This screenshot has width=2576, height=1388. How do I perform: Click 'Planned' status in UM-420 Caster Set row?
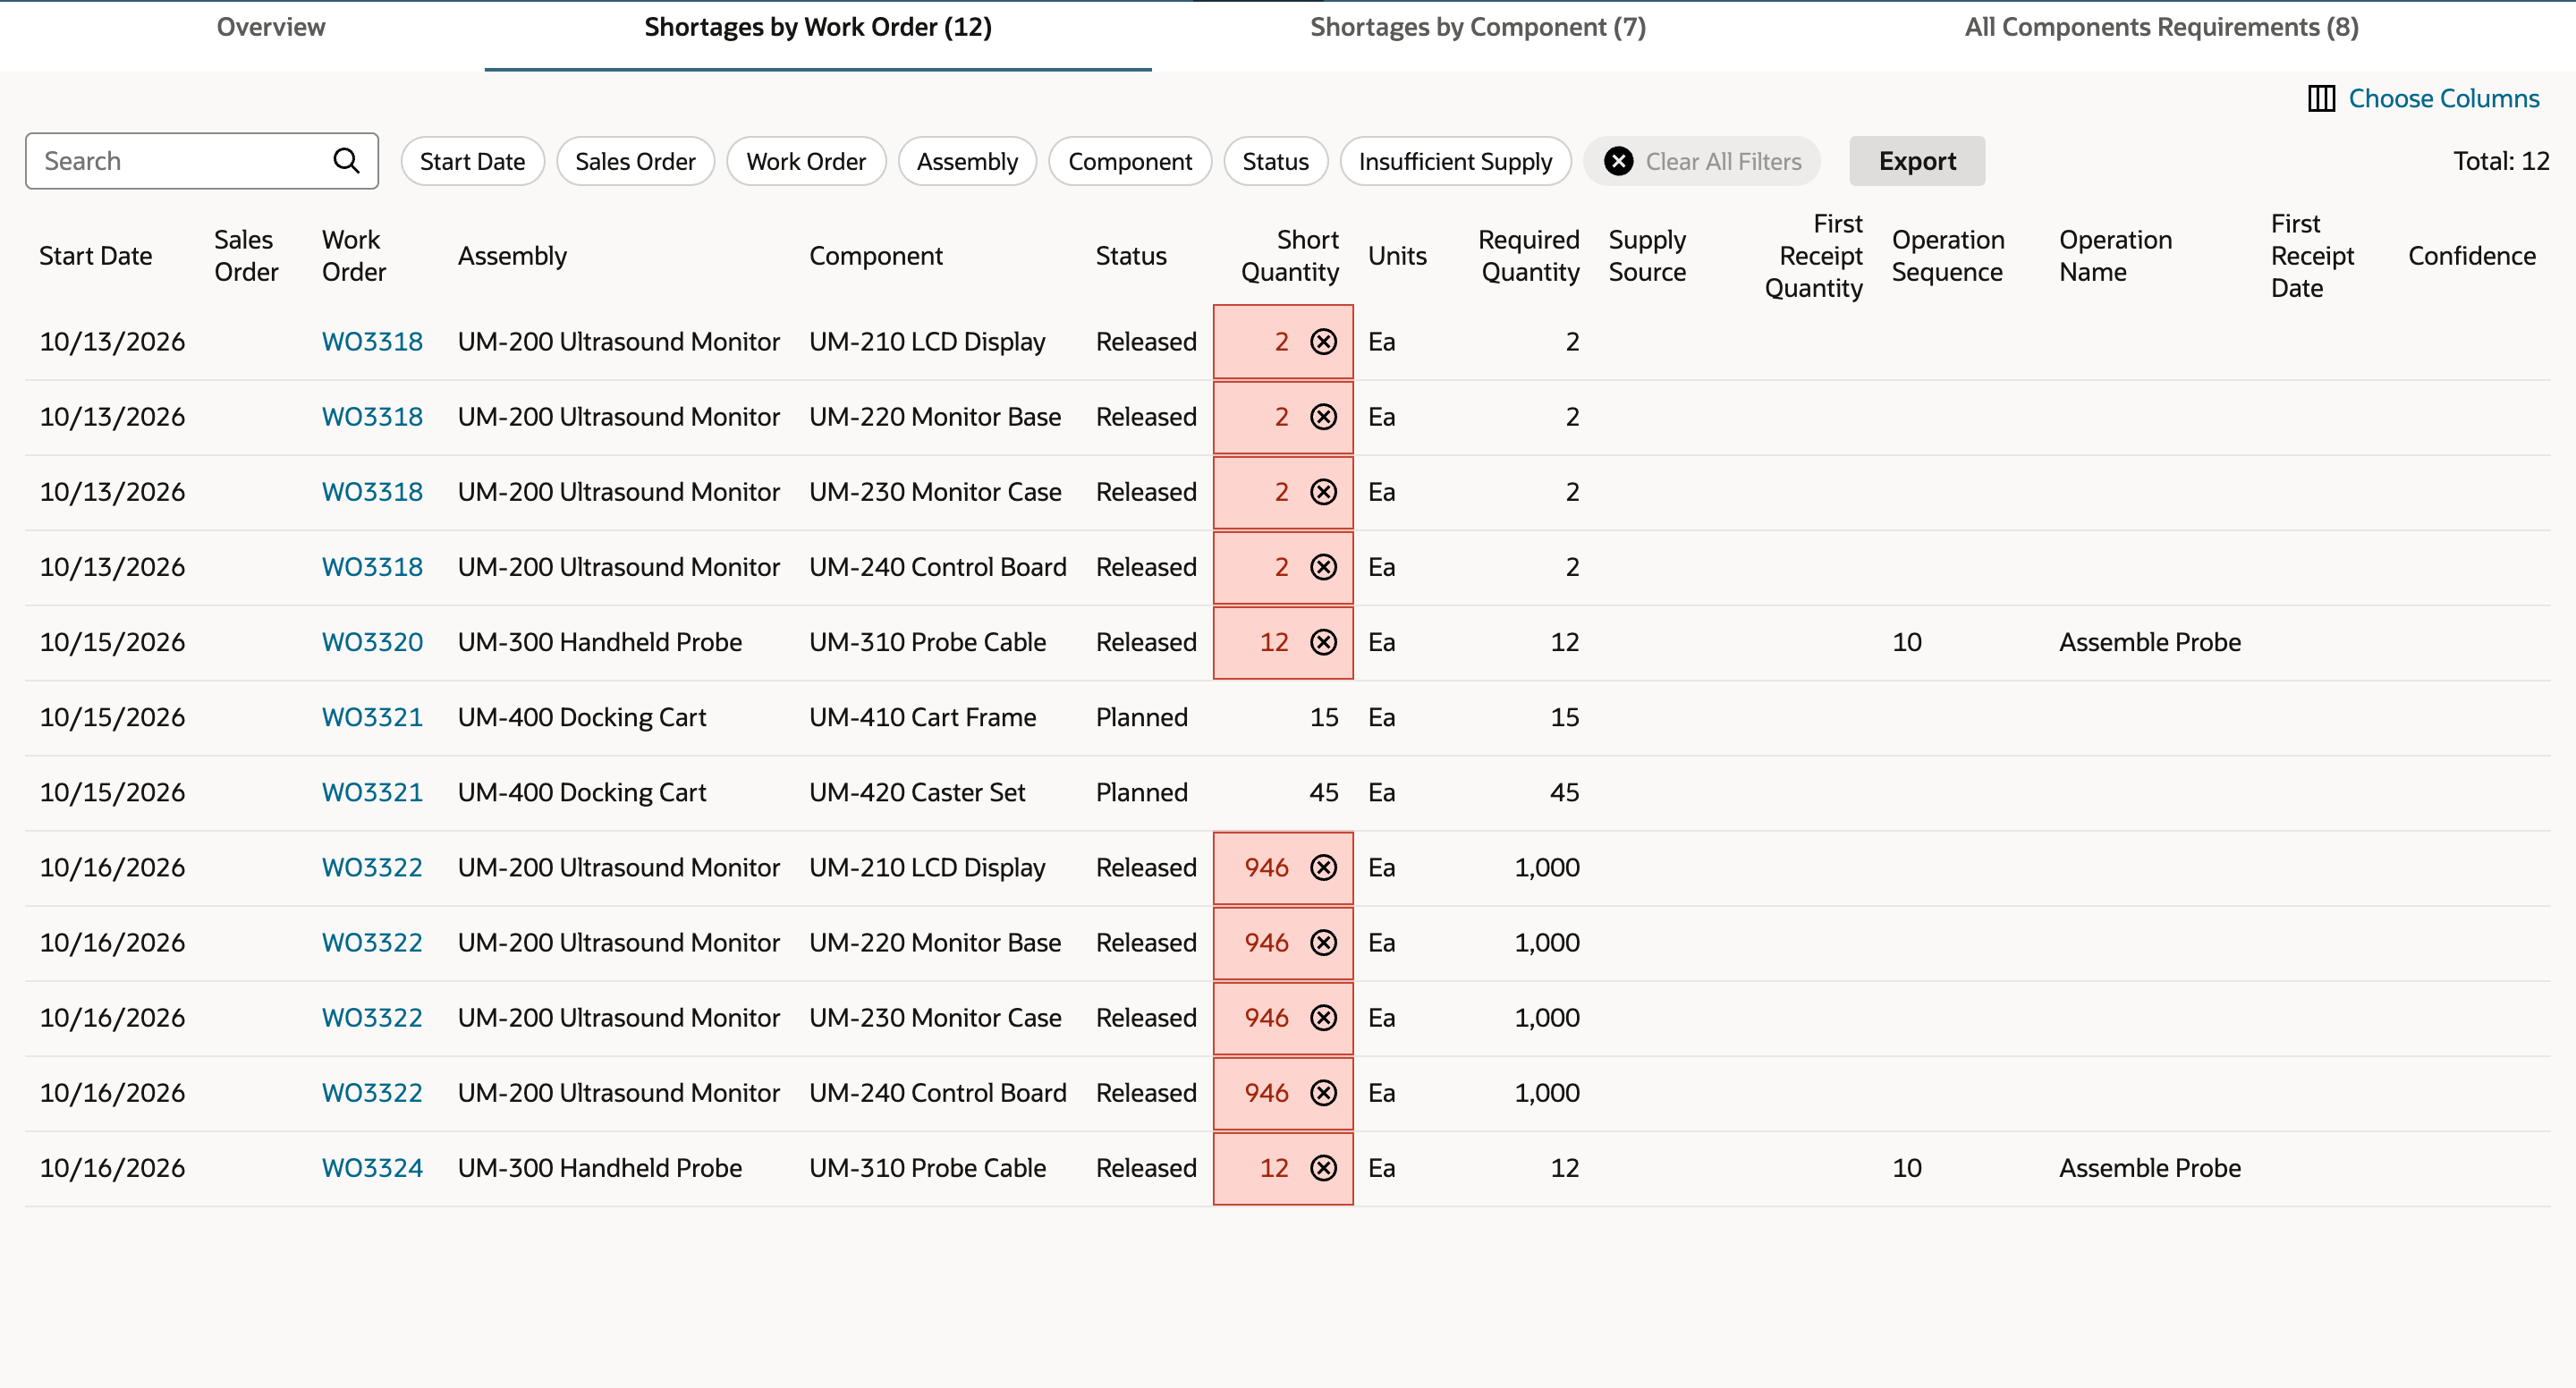[1142, 792]
